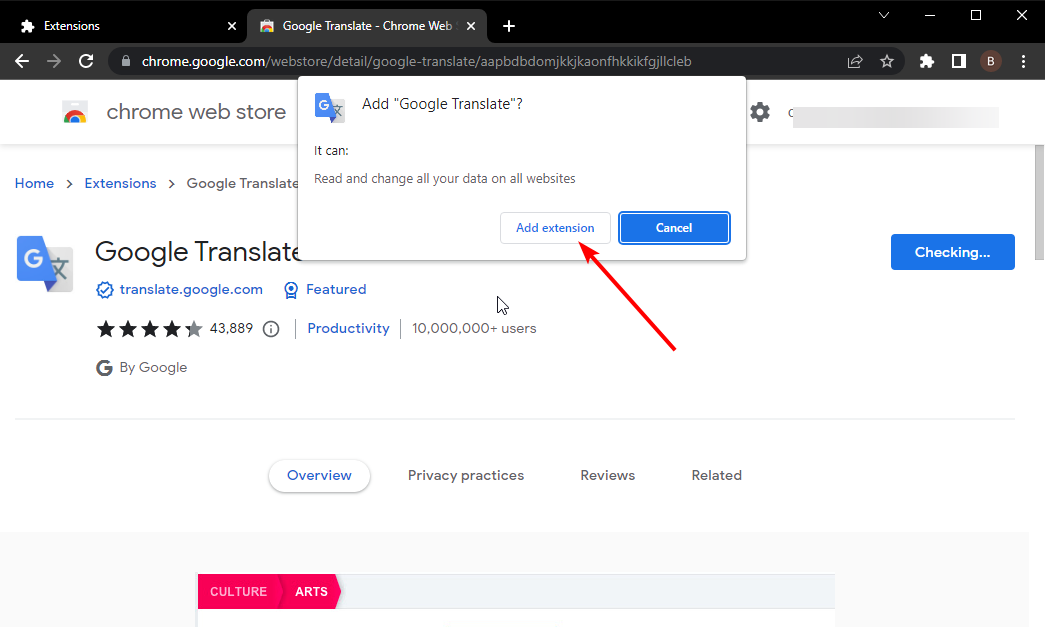Switch to the Reviews tab
The width and height of the screenshot is (1045, 627).
[608, 475]
